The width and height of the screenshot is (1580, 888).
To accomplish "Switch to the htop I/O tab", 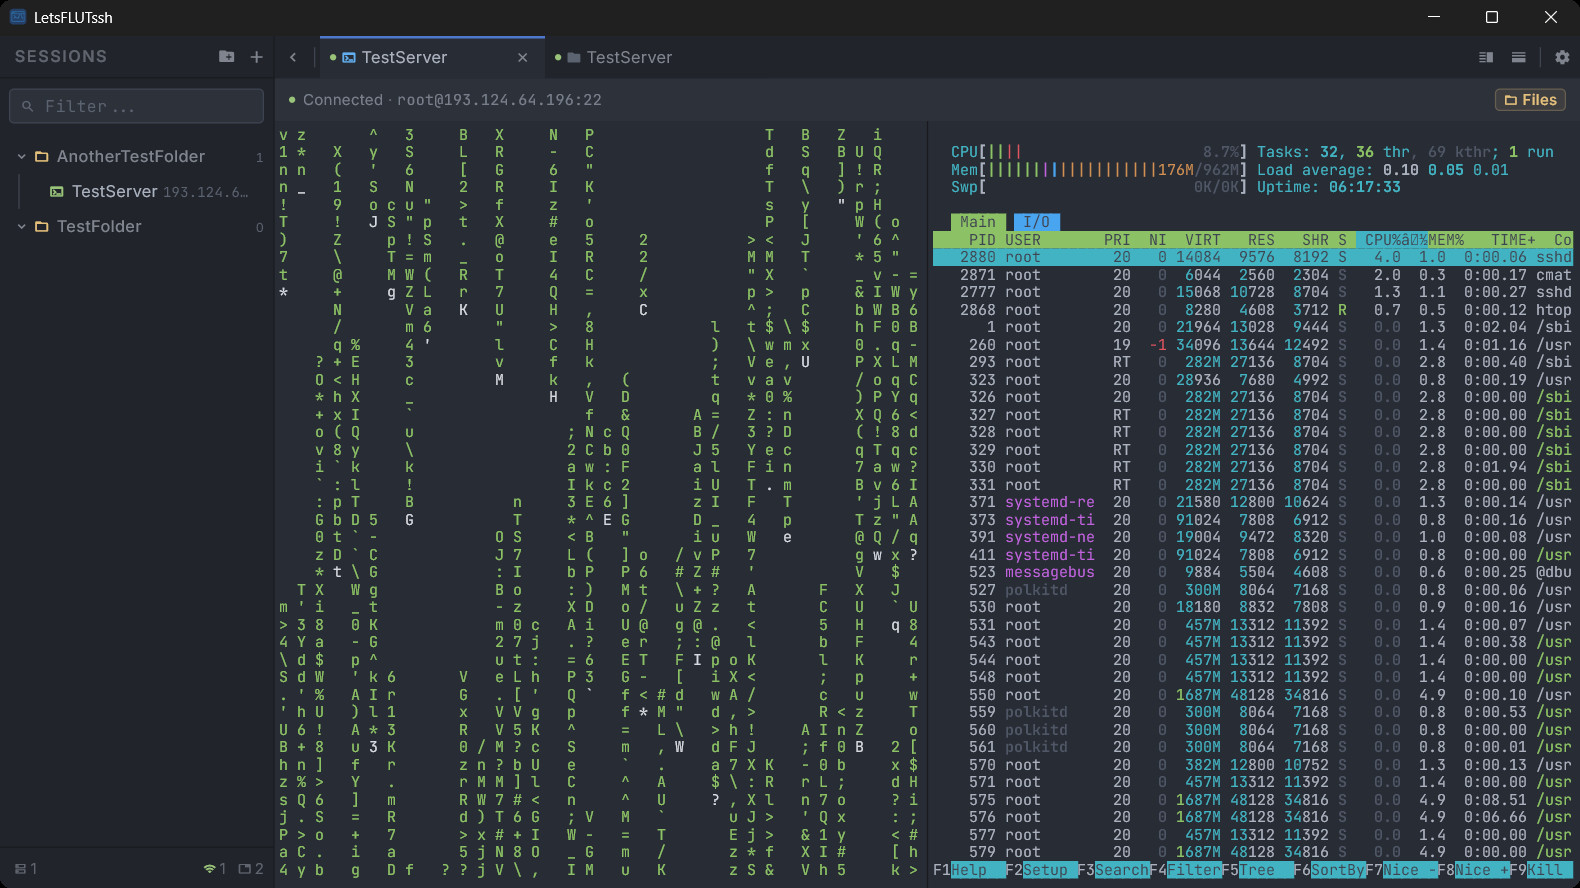I will tap(1036, 222).
